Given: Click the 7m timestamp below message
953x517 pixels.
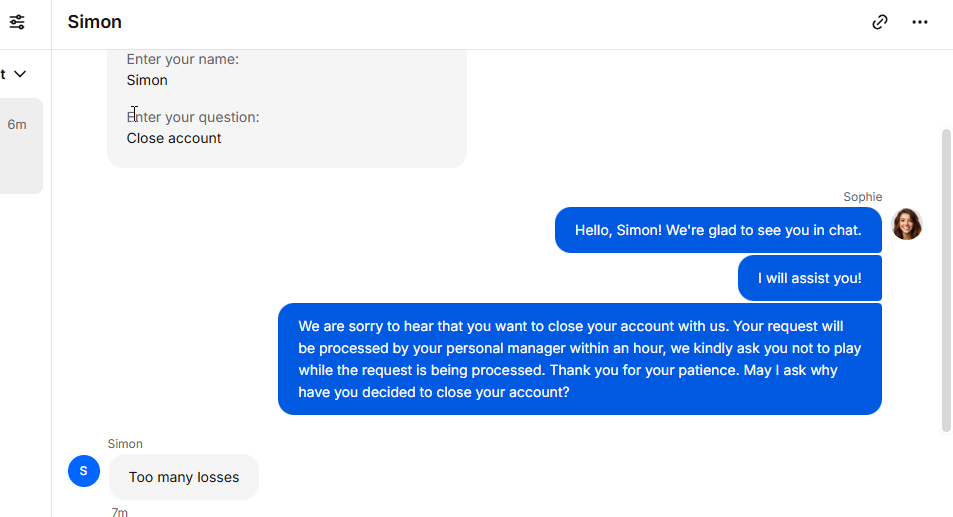Looking at the screenshot, I should 120,512.
